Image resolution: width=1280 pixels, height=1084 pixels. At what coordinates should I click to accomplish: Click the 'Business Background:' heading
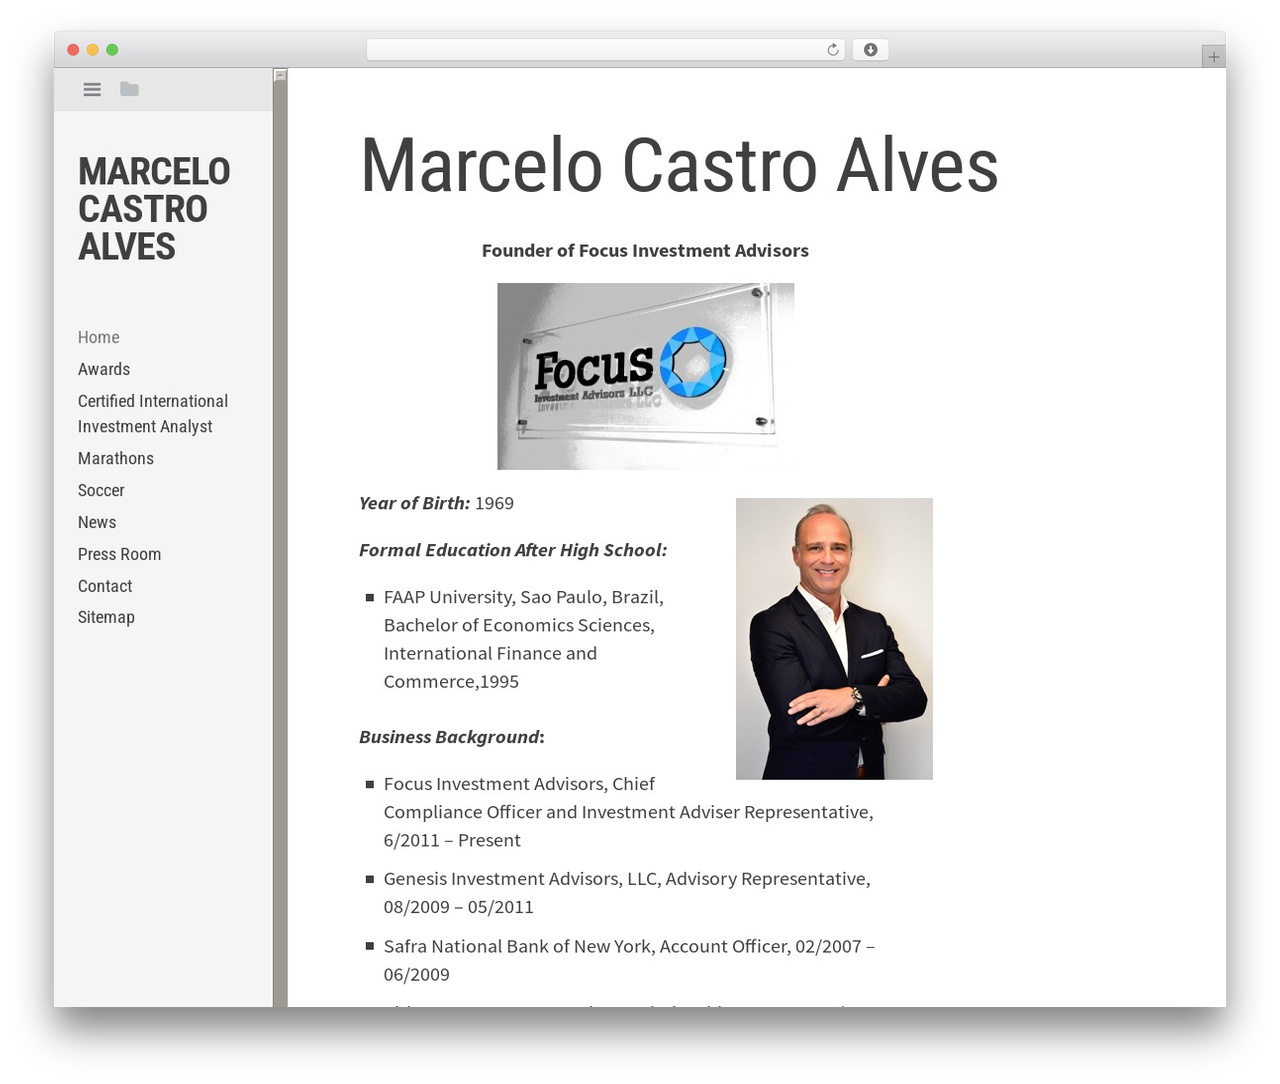[452, 737]
